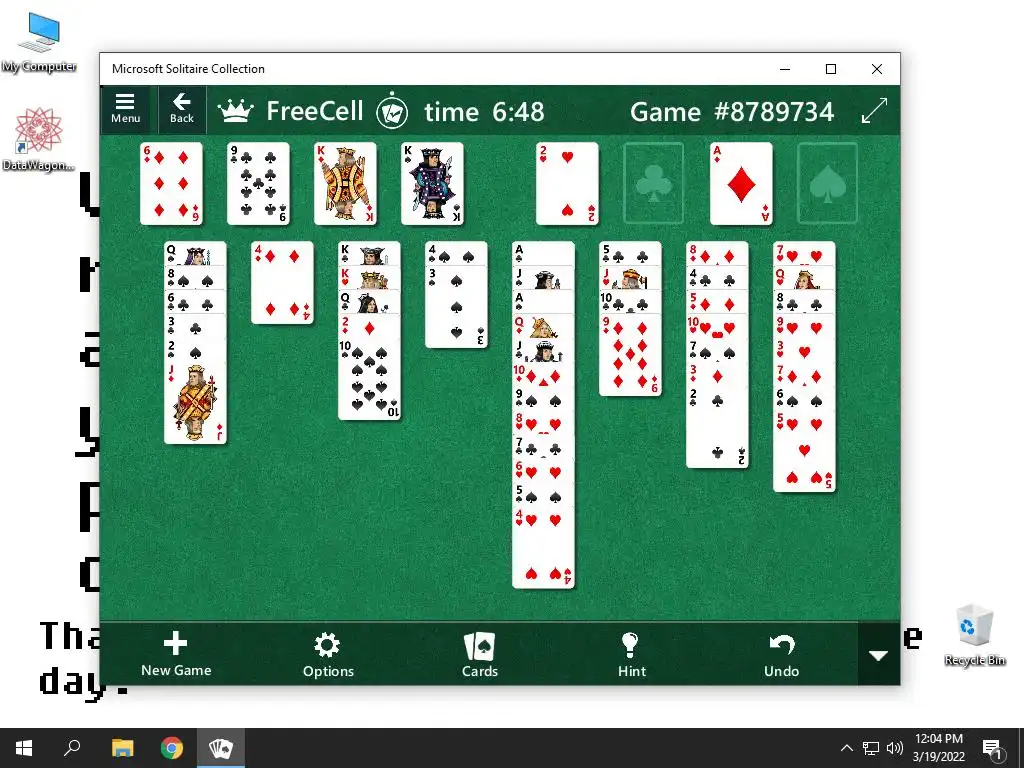Viewport: 1024px width, 768px height.
Task: Select the queen of hearts in column eight
Action: click(805, 278)
